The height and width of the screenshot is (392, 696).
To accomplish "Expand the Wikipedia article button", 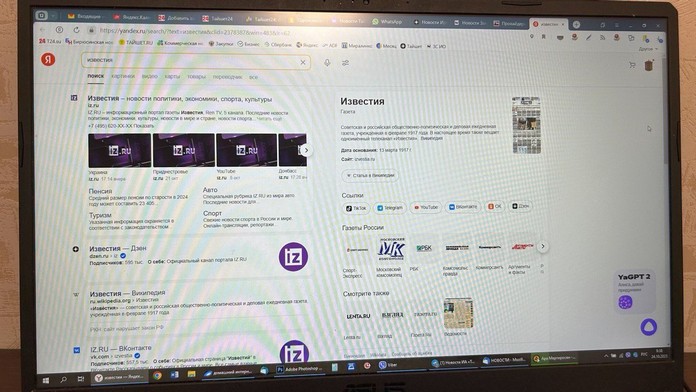I will (371, 175).
